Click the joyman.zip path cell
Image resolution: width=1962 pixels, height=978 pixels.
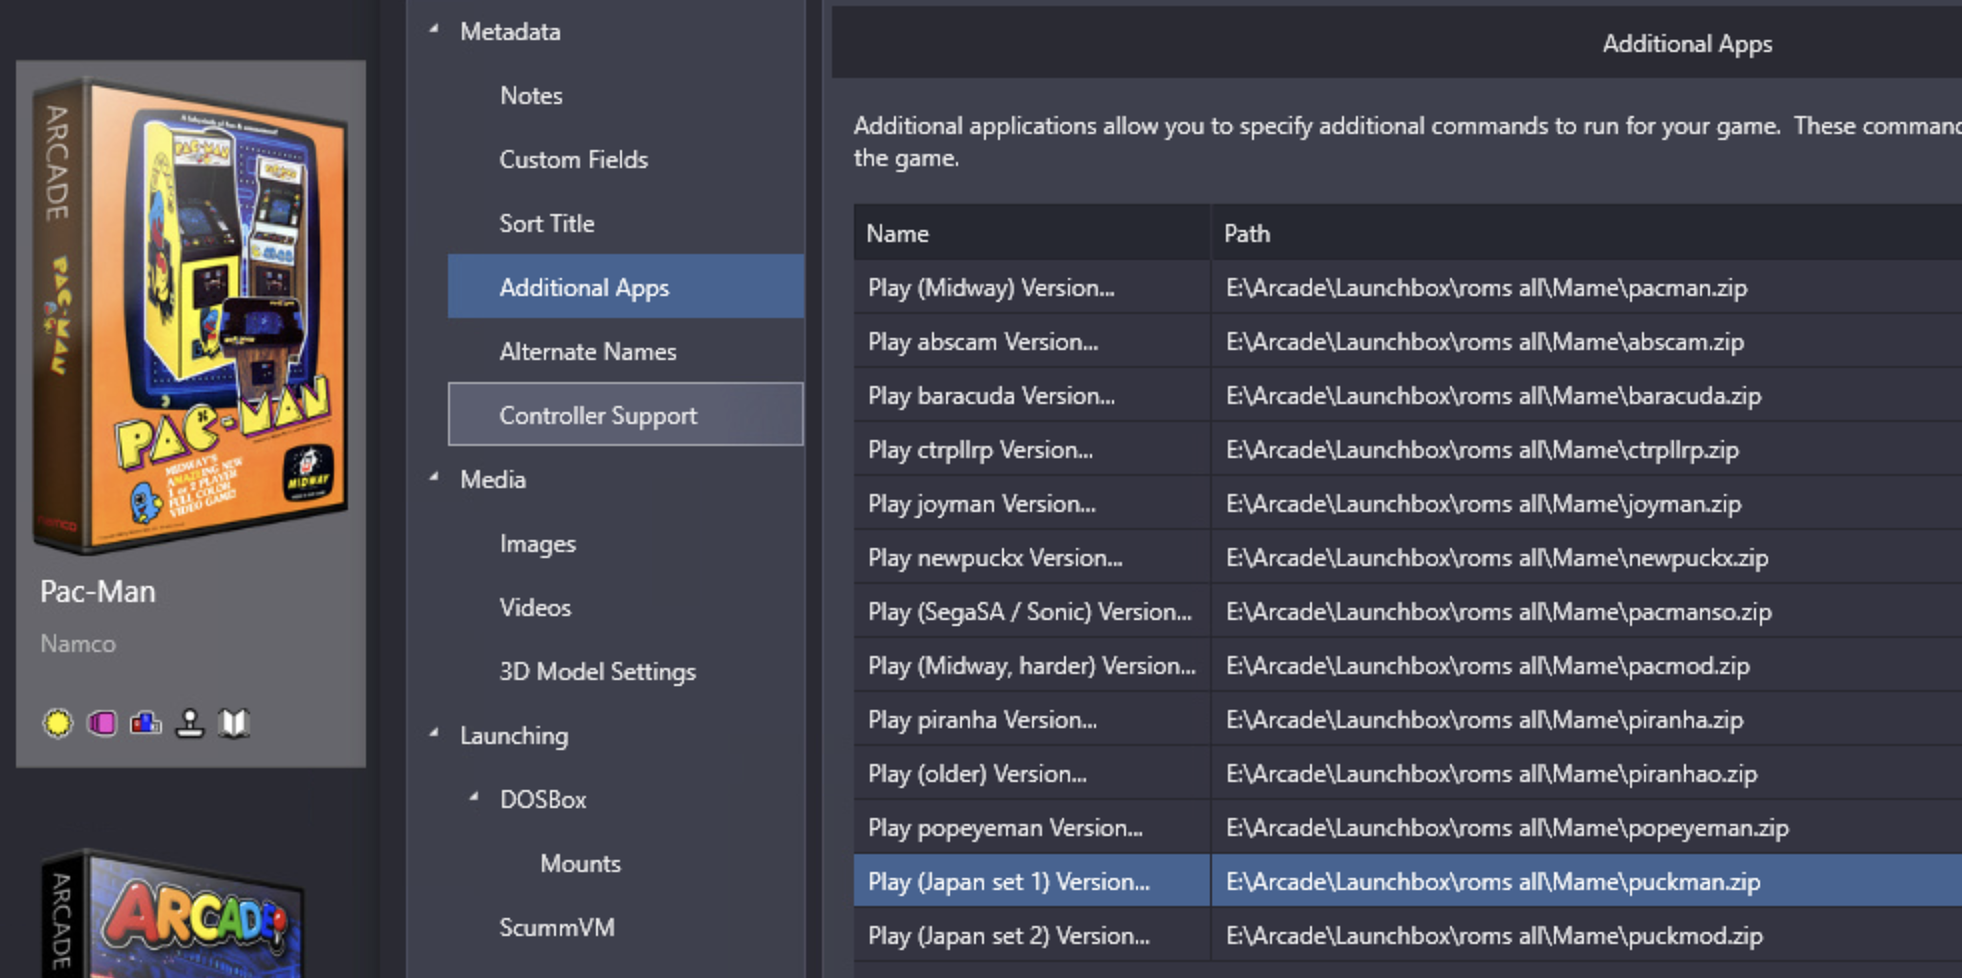click(1587, 504)
